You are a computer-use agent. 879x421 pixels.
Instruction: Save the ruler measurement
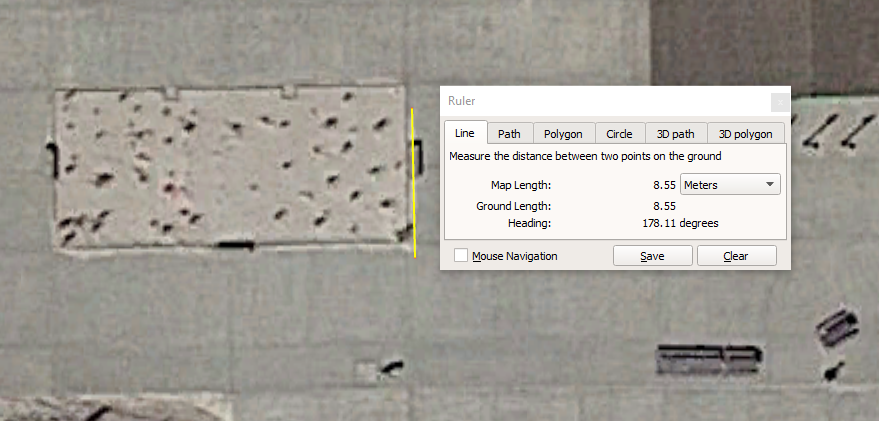[652, 256]
